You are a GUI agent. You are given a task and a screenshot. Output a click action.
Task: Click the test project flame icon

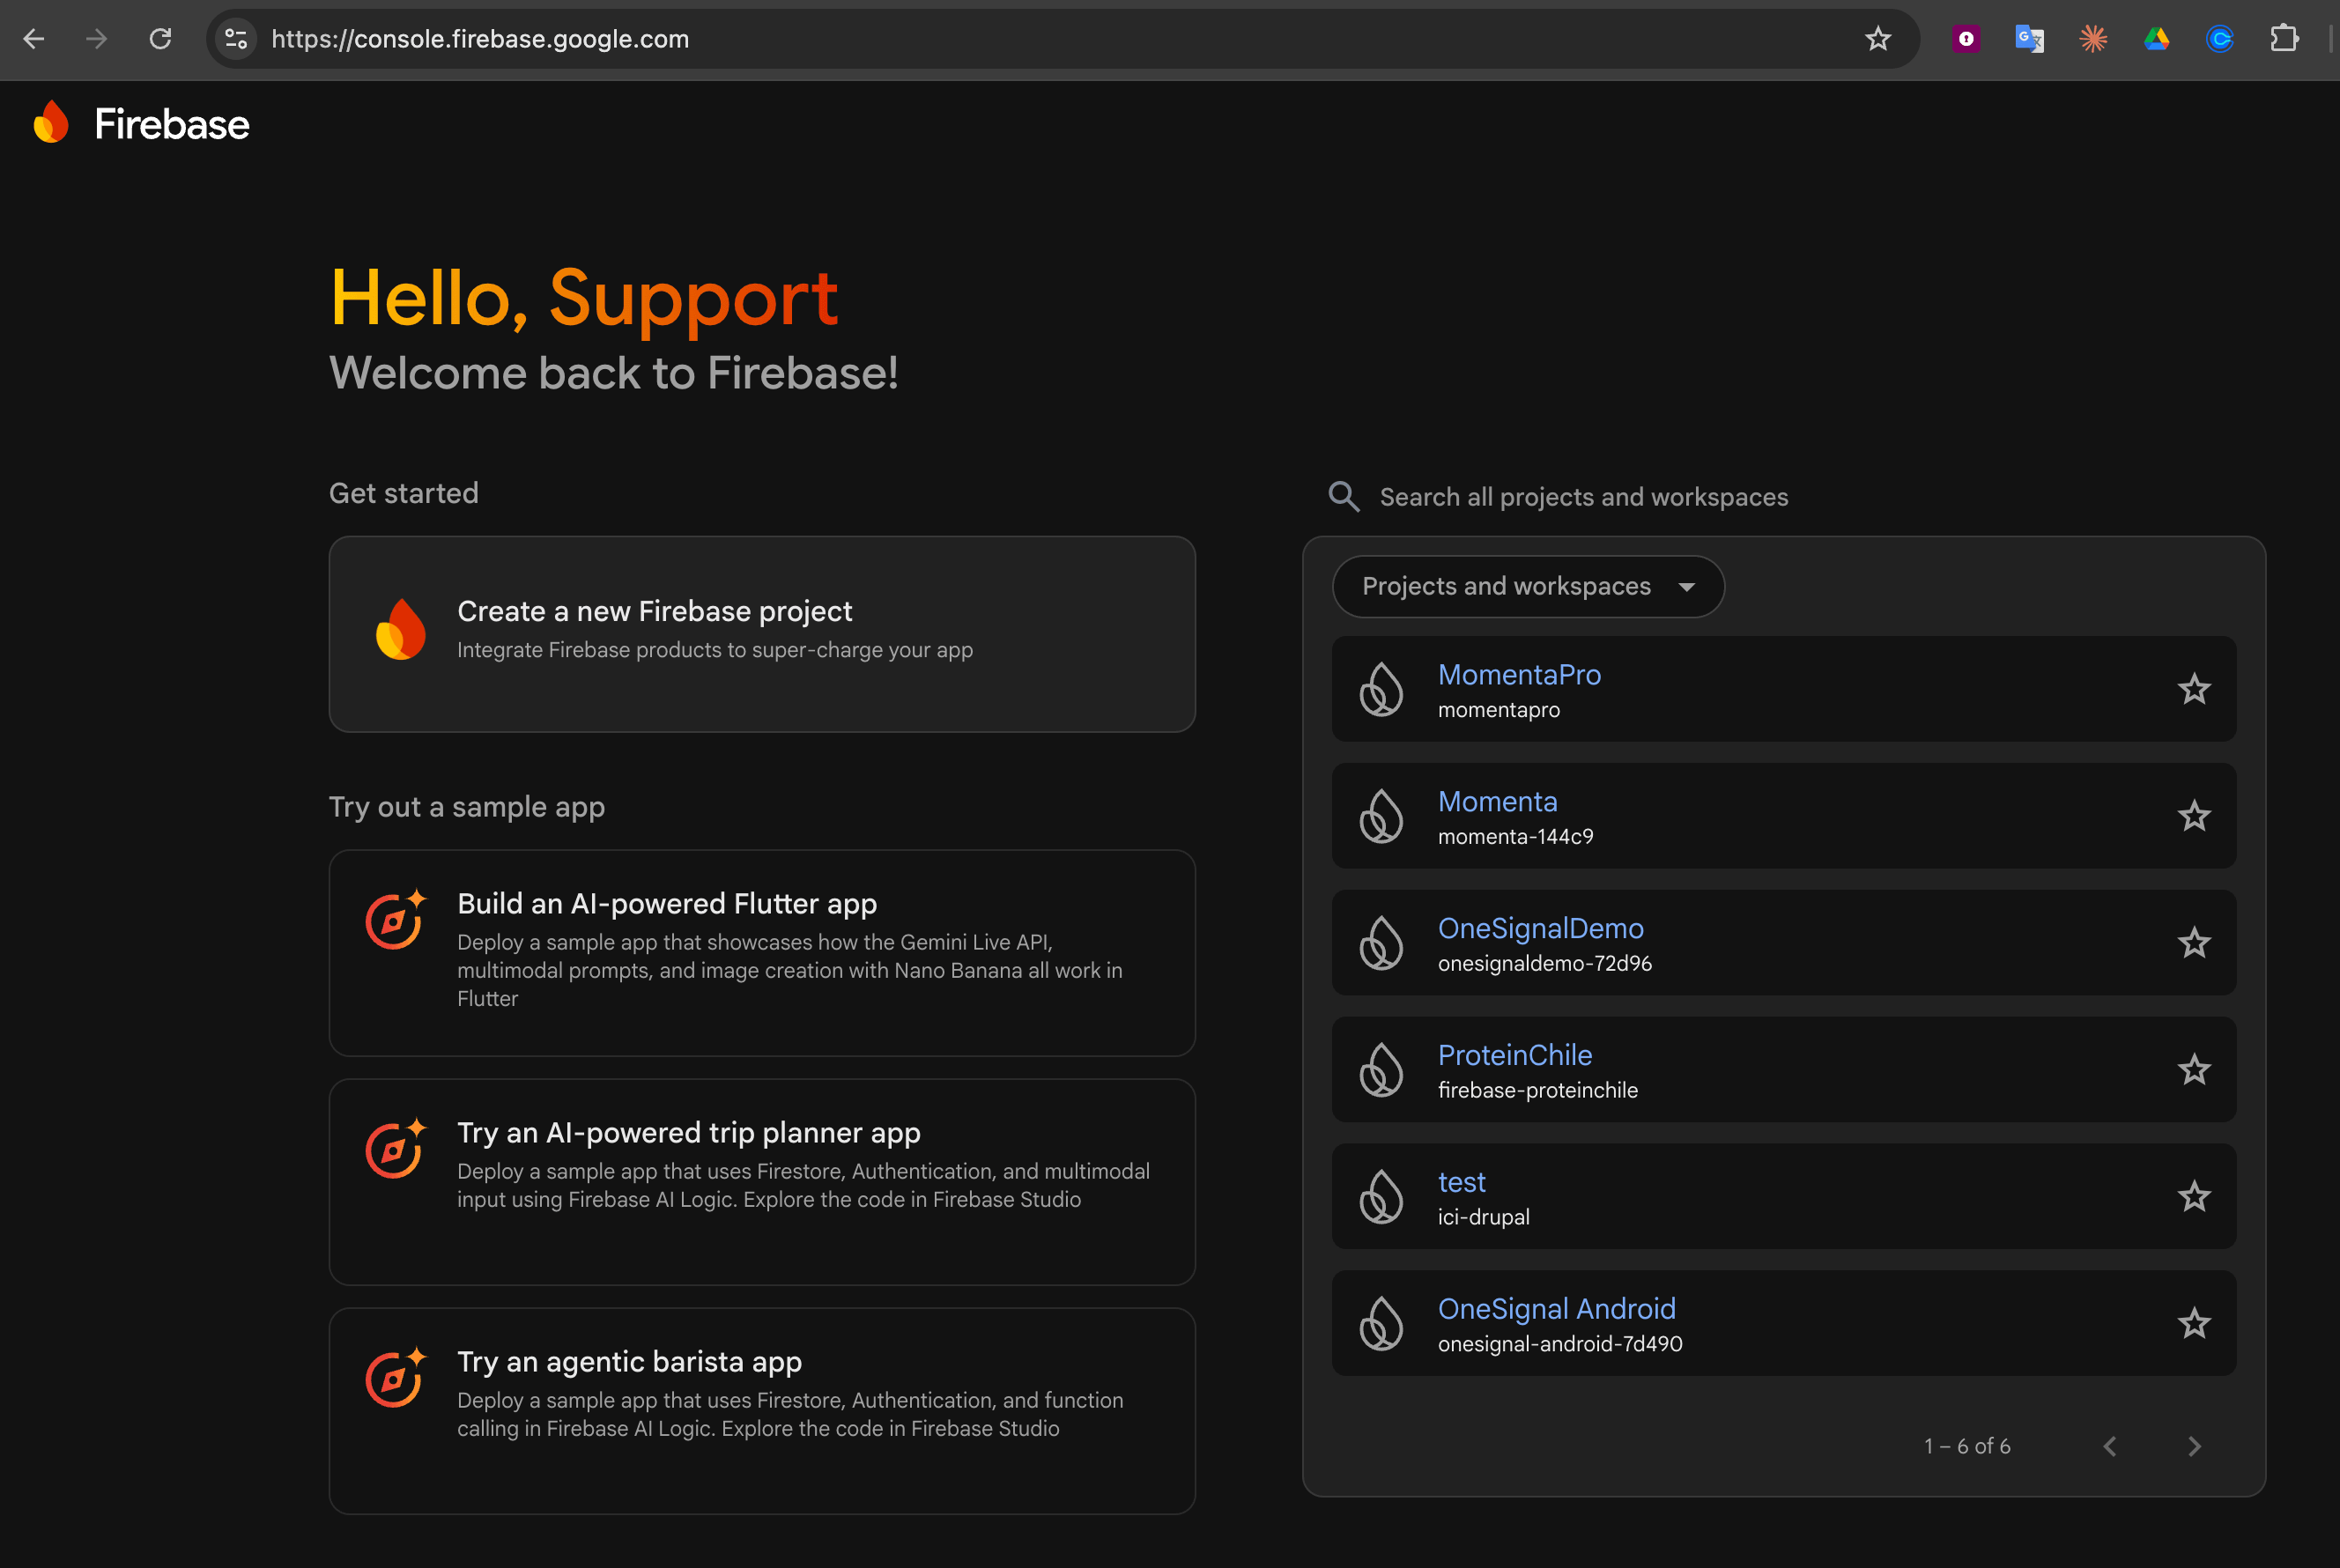pyautogui.click(x=1382, y=1197)
